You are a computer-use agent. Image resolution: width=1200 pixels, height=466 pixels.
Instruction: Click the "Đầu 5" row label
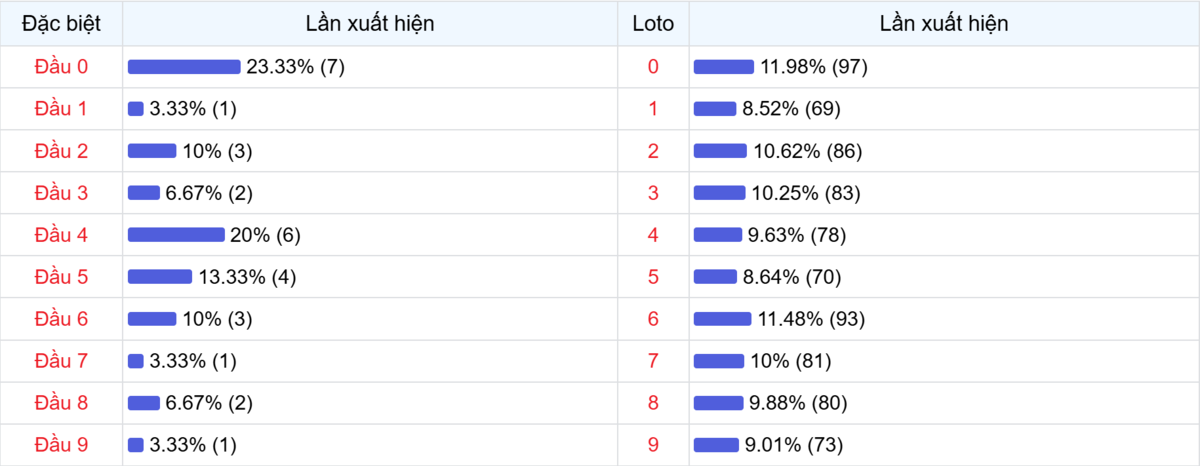point(61,277)
